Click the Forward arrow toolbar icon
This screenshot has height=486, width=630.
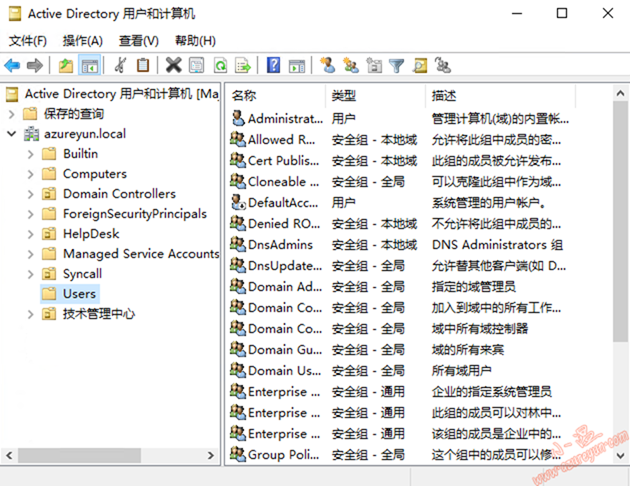tap(35, 65)
